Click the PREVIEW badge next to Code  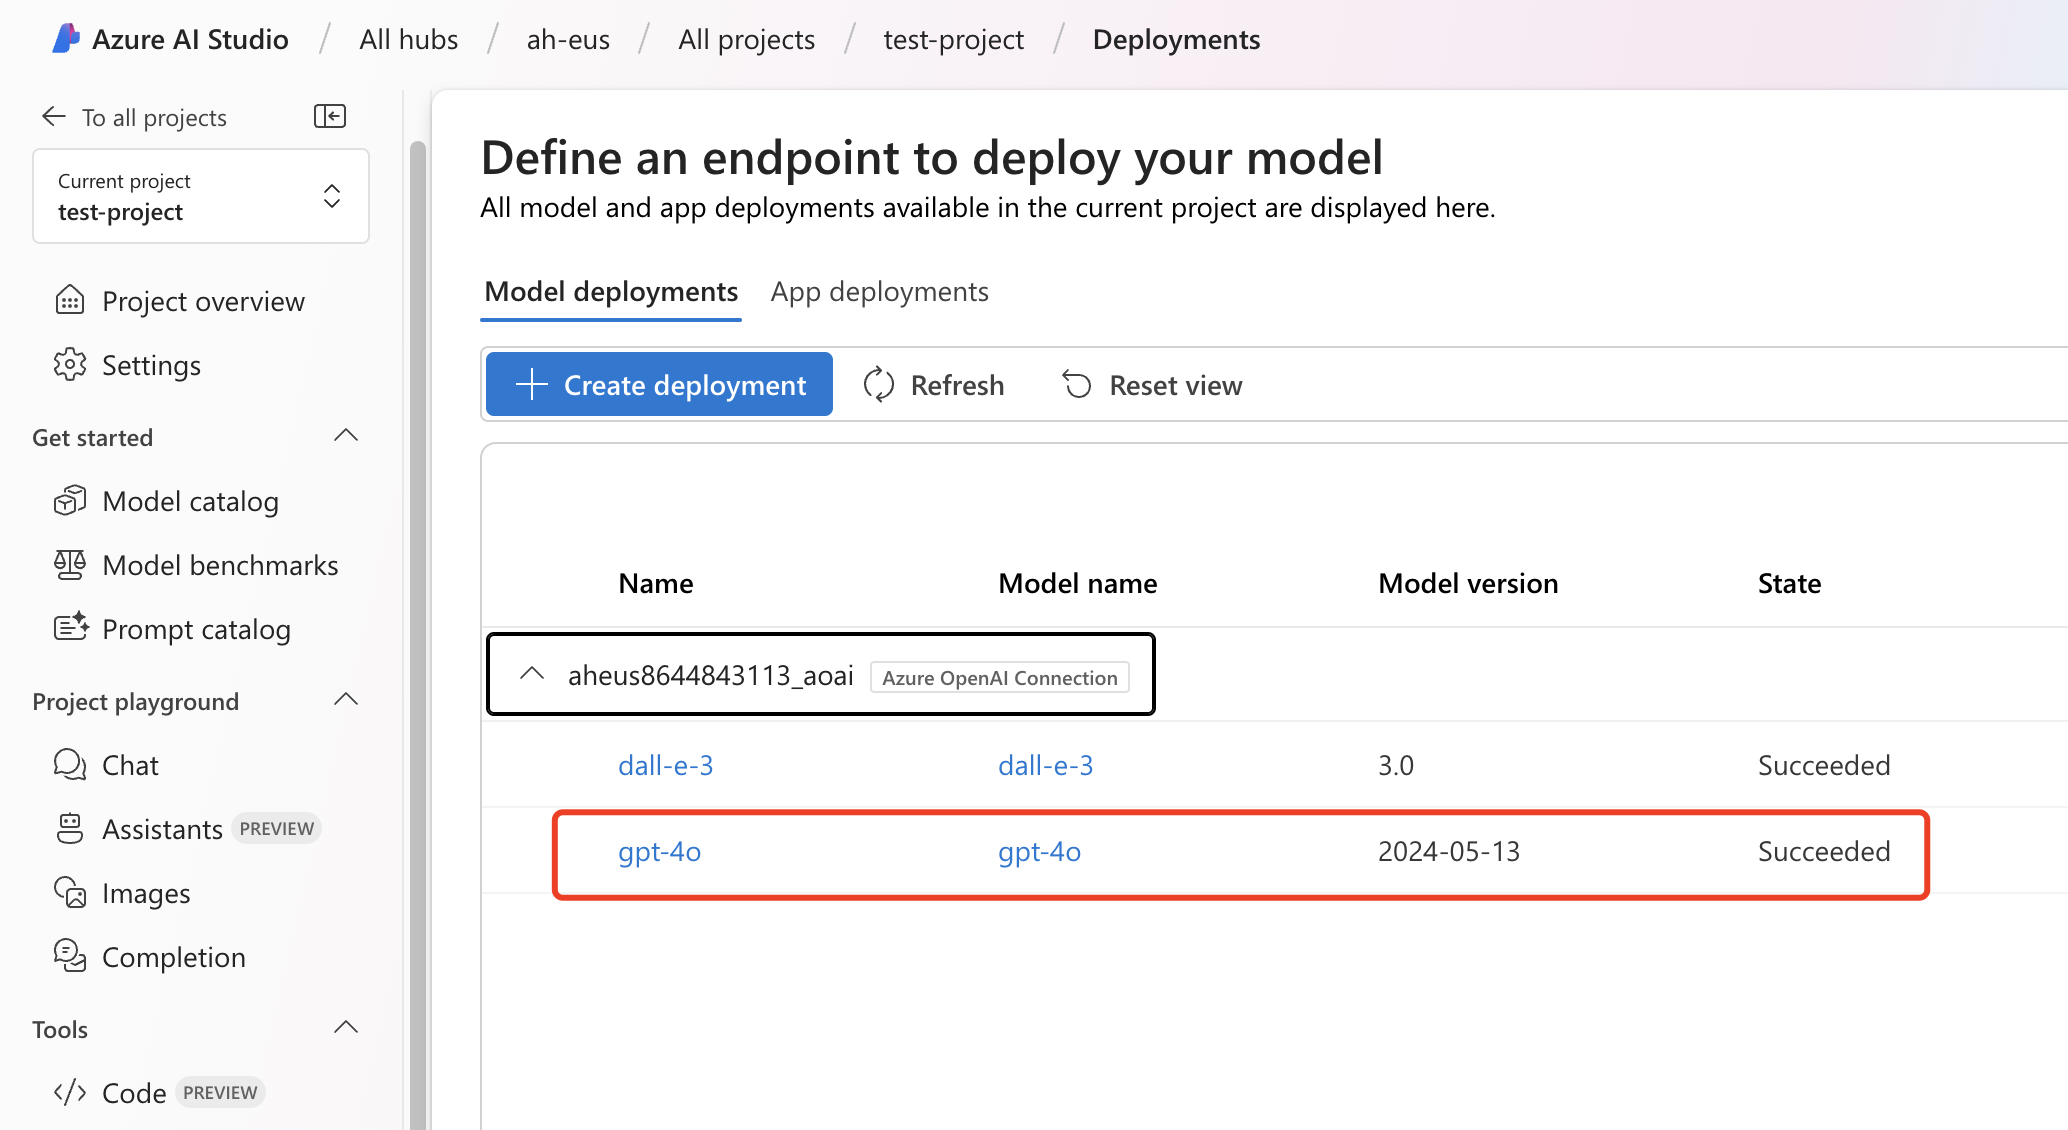[x=220, y=1092]
